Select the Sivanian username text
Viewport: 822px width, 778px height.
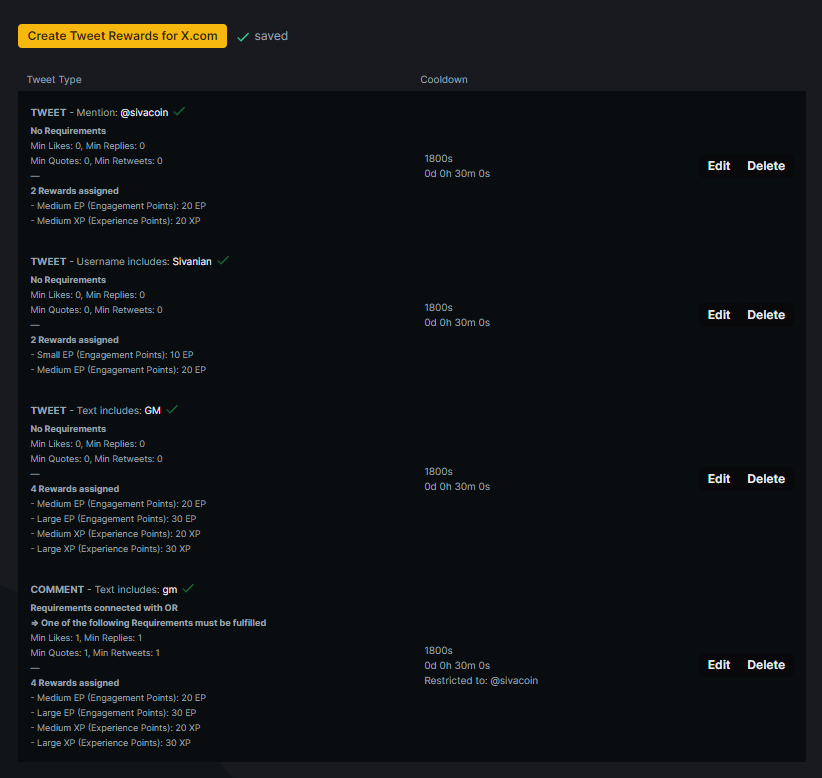coord(192,262)
